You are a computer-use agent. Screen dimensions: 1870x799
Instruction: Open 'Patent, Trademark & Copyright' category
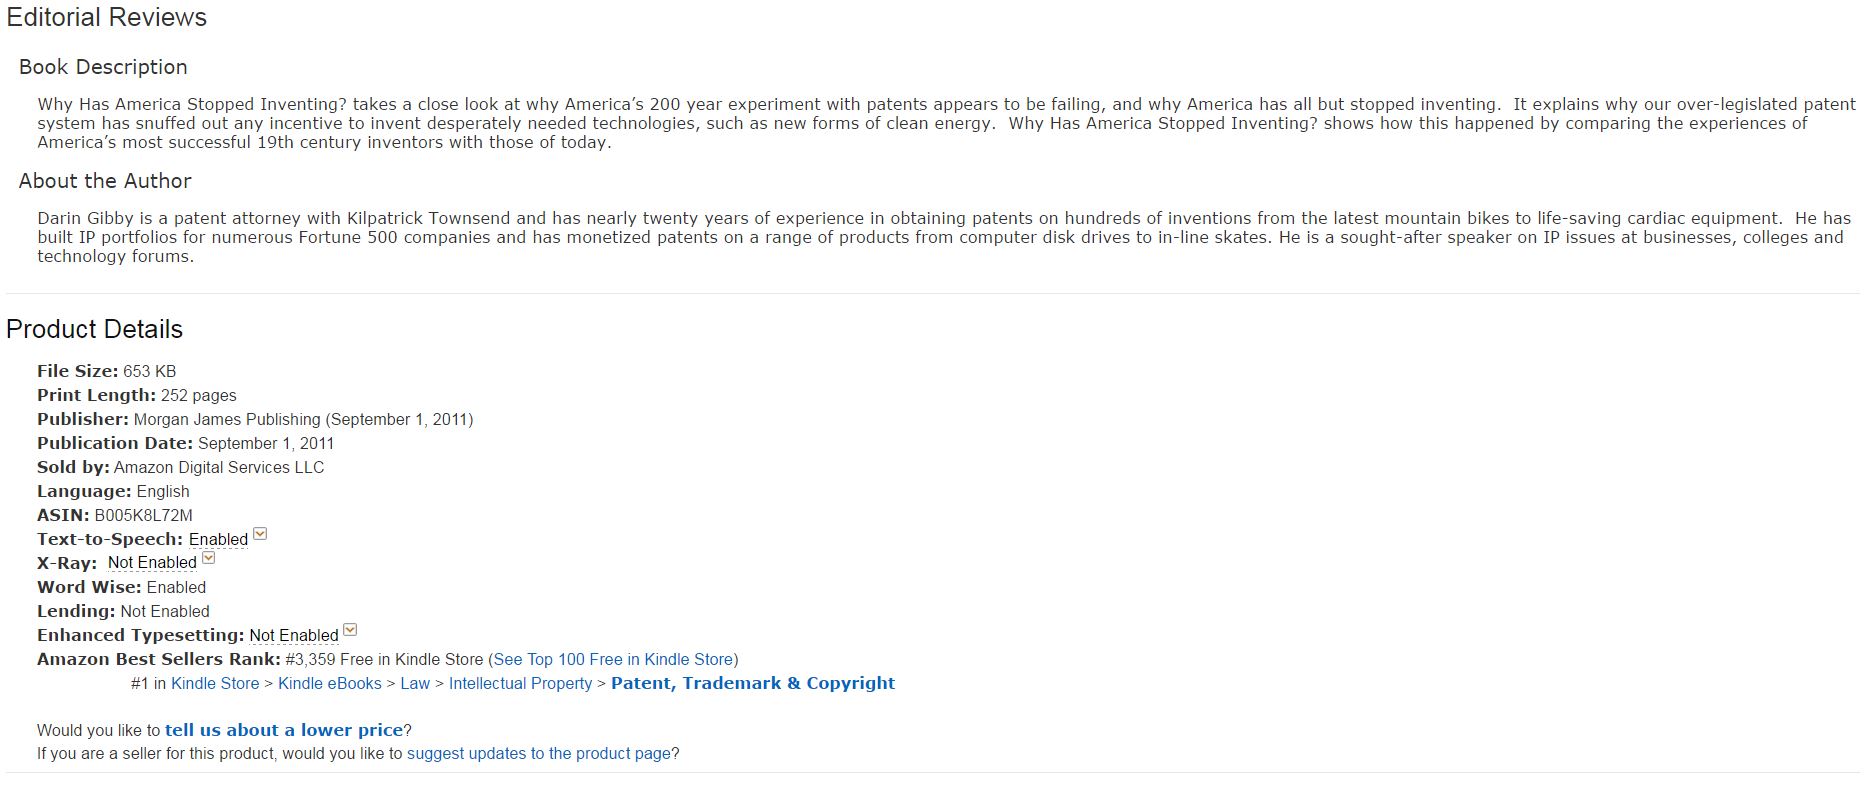753,683
